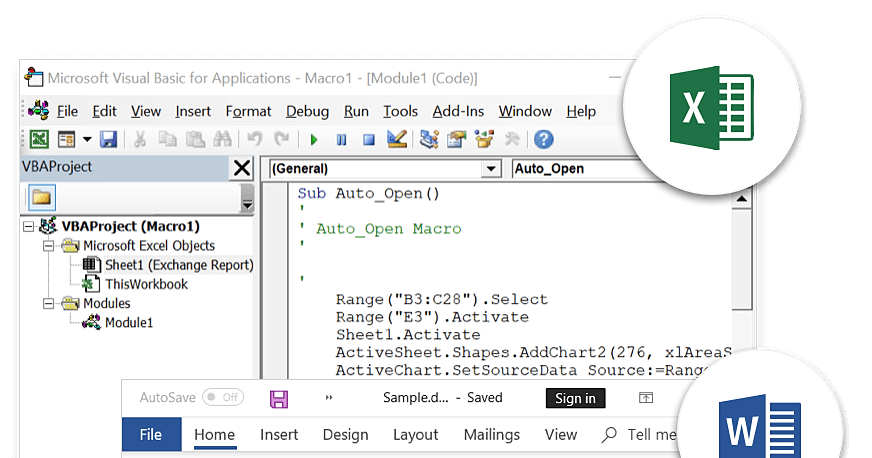The height and width of the screenshot is (458, 872).
Task: Click the Reset (stop) toolbar icon
Action: tap(368, 139)
